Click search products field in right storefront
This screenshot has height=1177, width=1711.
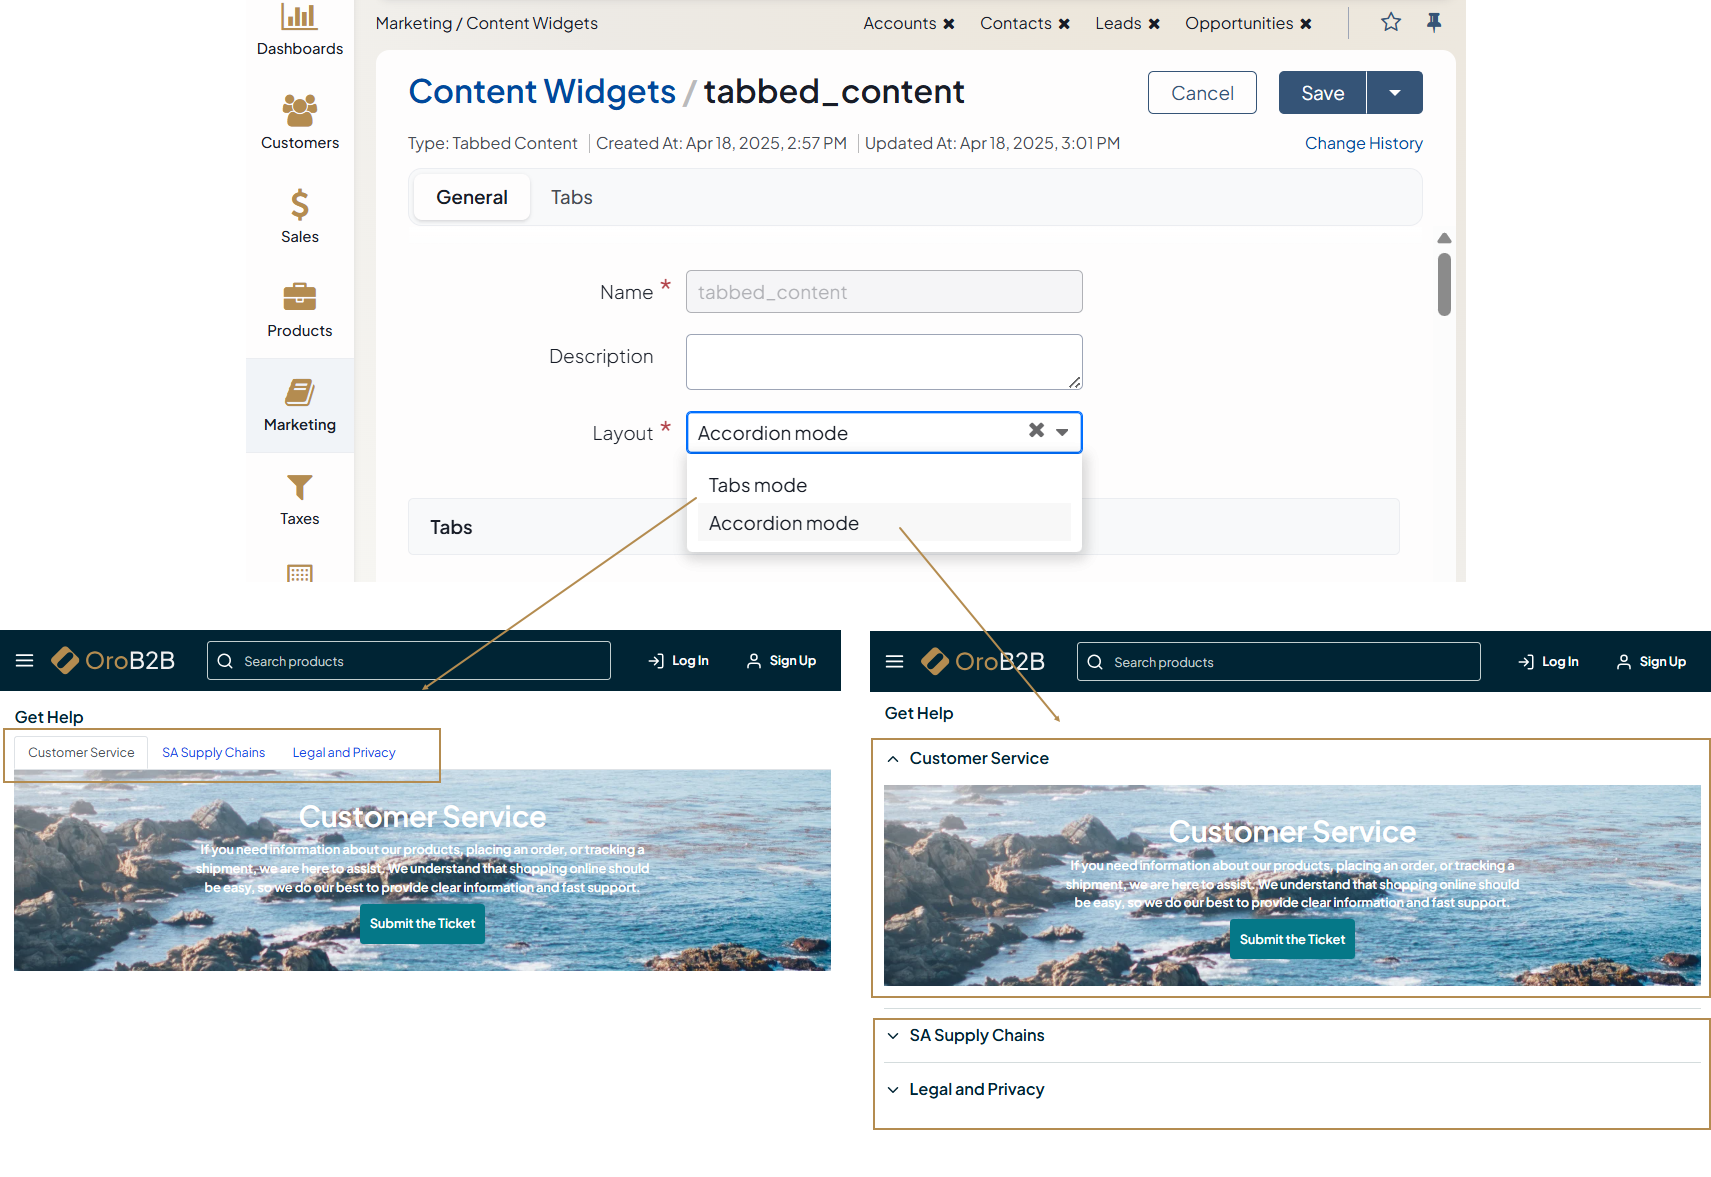pos(1279,662)
